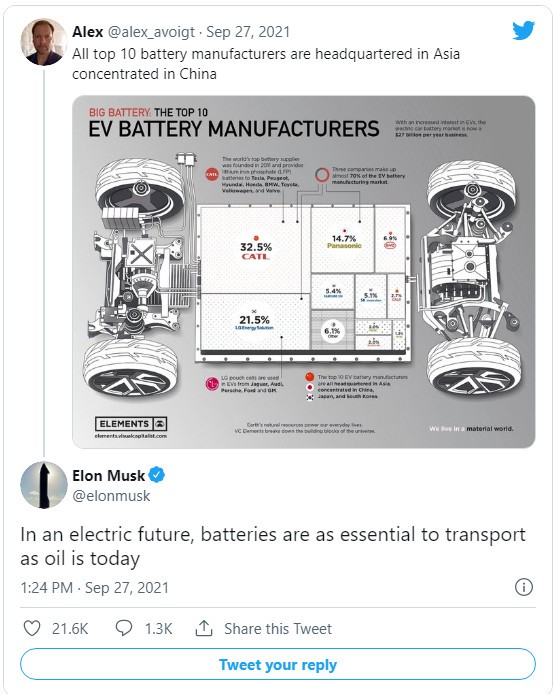Image resolution: width=553 pixels, height=694 pixels.
Task: Click the Tweet your reply button
Action: [278, 664]
